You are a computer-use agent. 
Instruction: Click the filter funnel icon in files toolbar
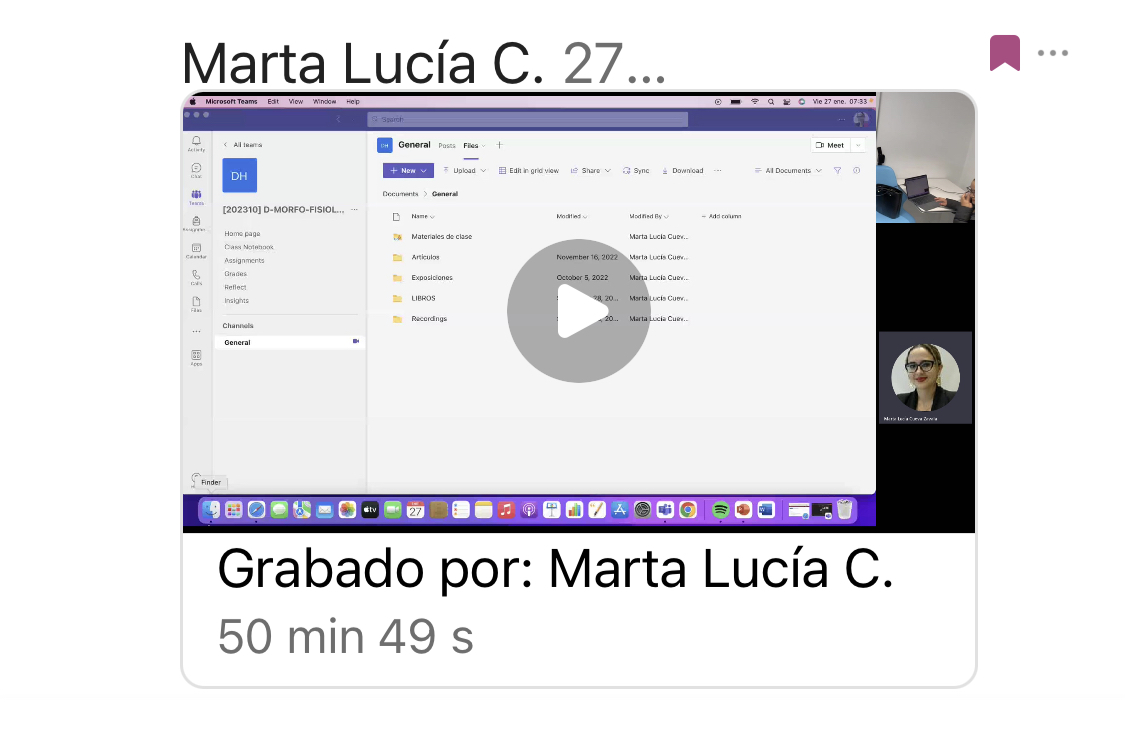(x=837, y=171)
